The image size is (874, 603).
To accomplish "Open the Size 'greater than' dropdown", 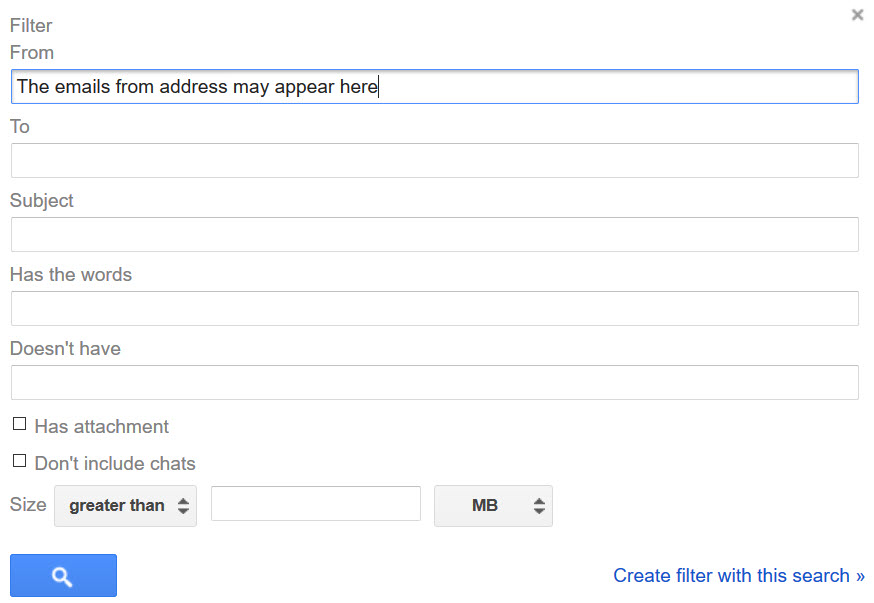I will point(126,506).
